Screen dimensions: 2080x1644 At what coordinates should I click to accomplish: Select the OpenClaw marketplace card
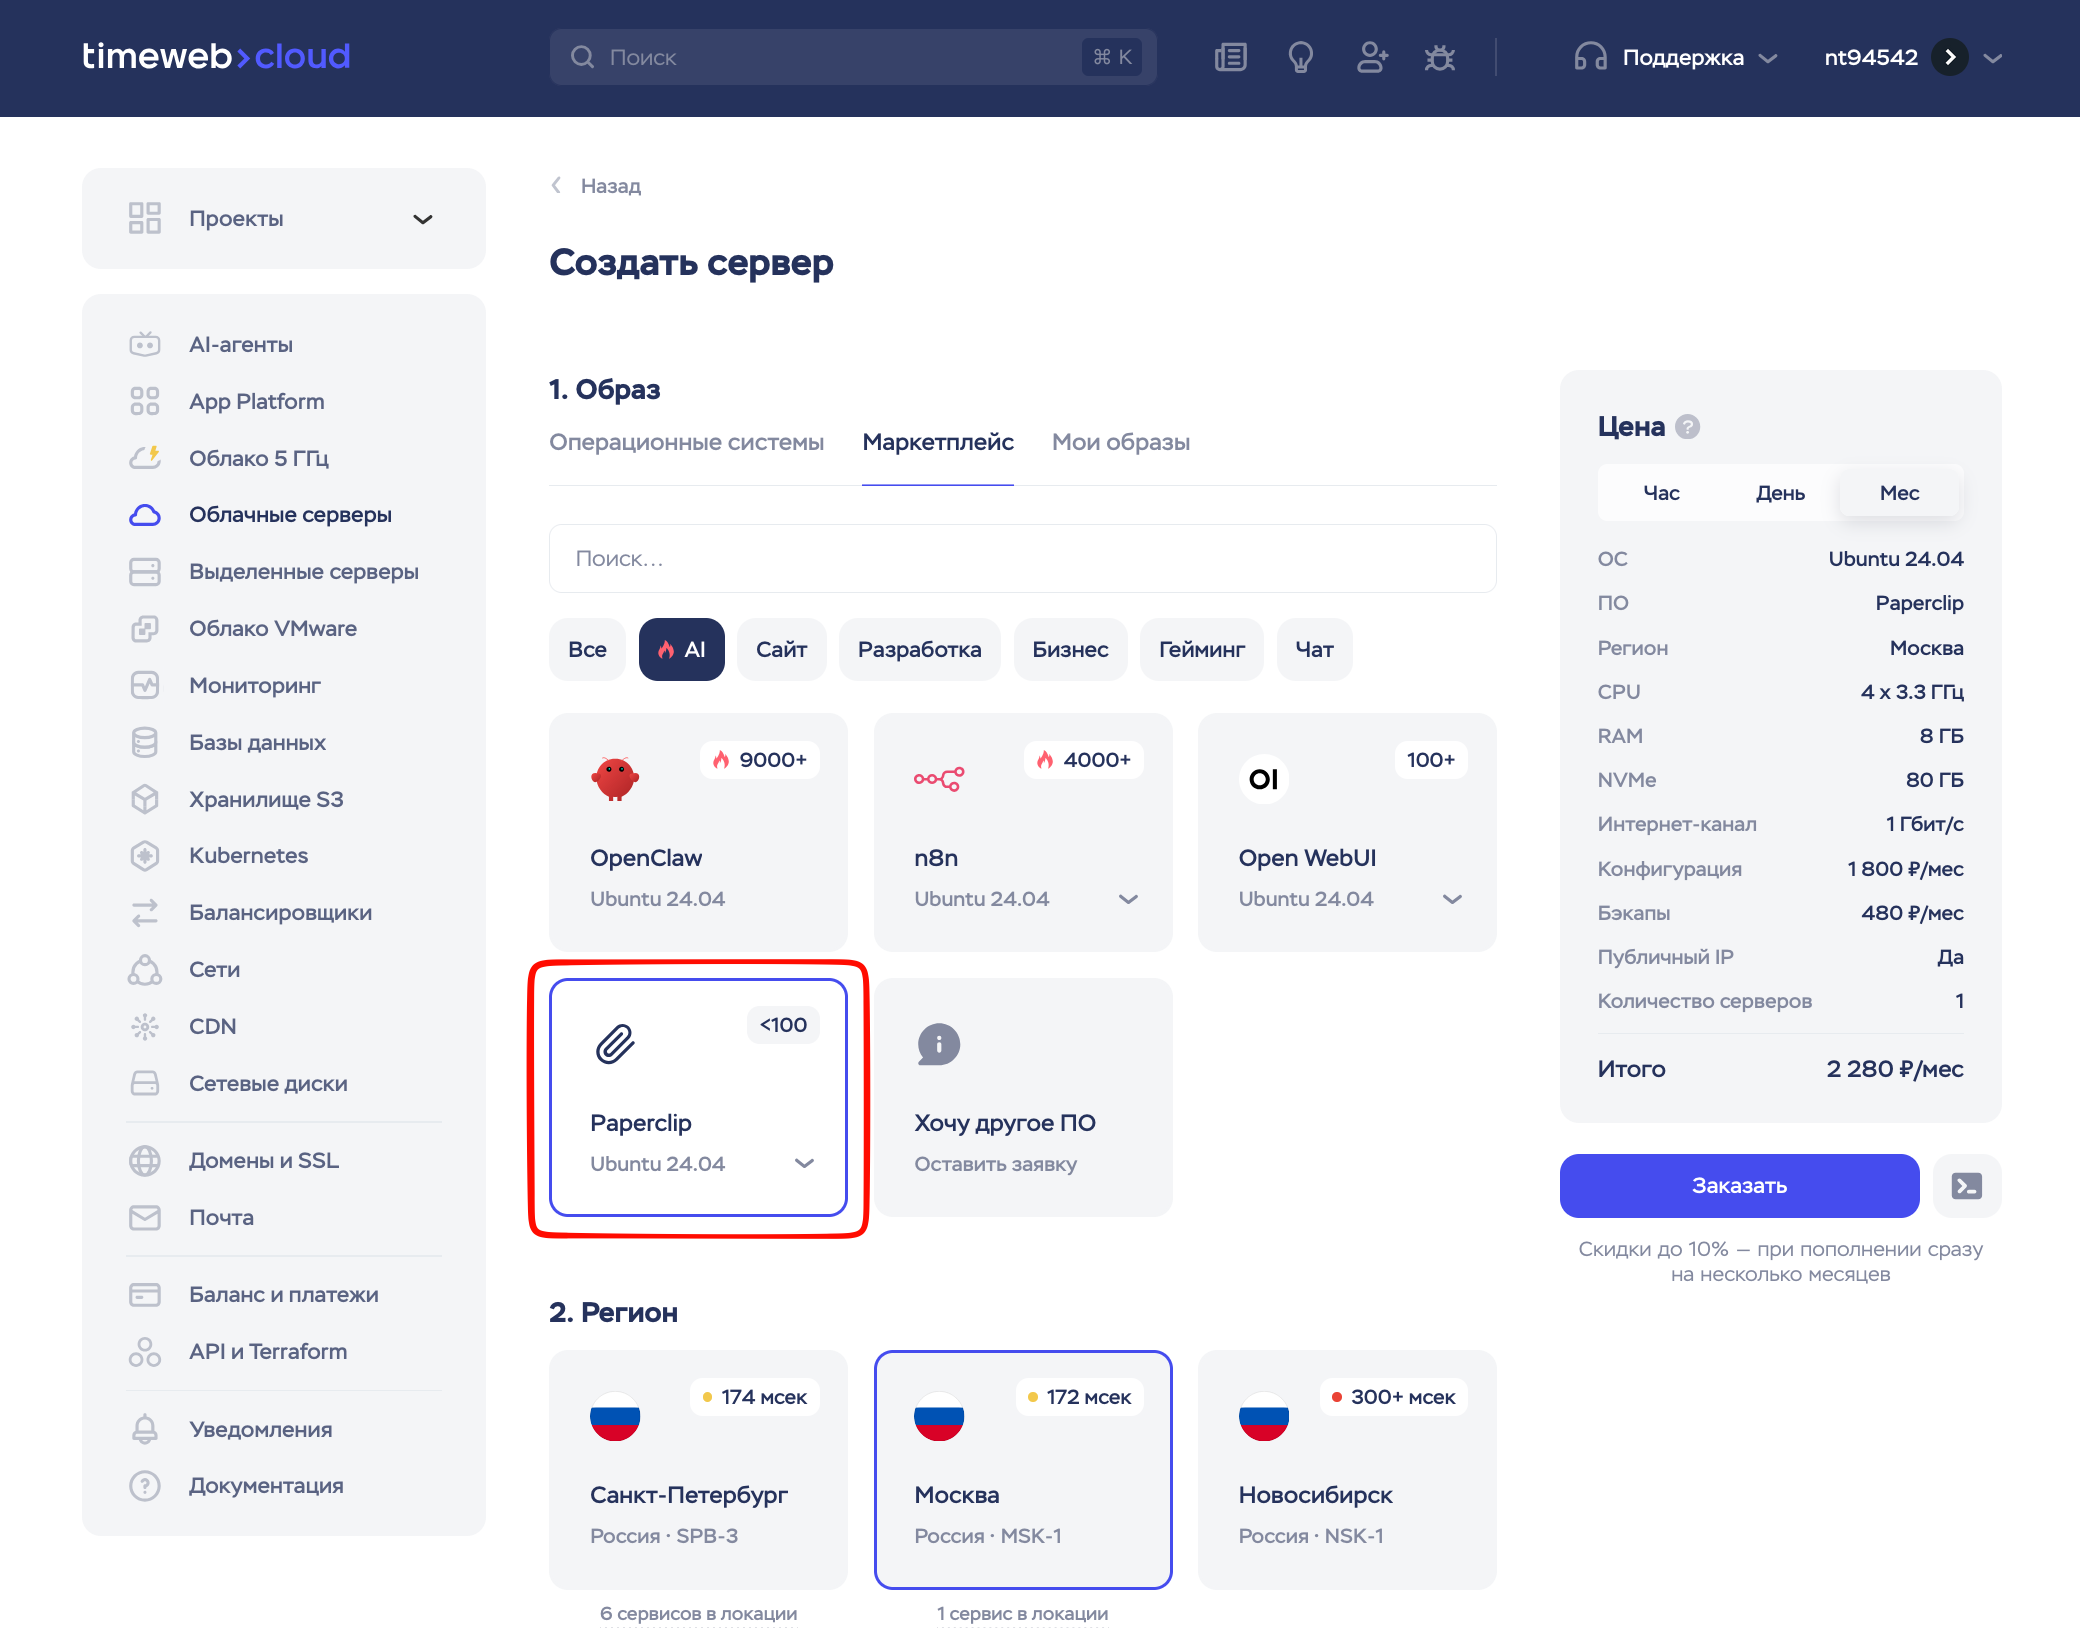tap(698, 831)
